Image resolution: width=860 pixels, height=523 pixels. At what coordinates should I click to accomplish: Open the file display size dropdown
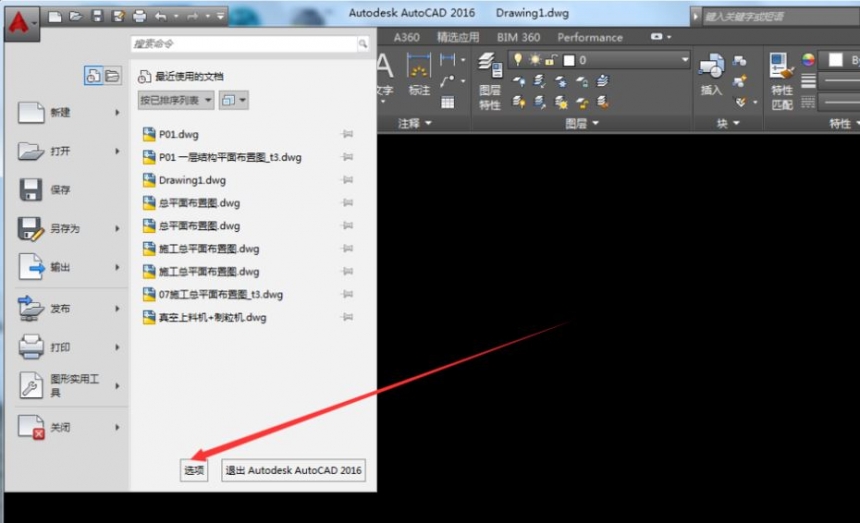pos(234,100)
